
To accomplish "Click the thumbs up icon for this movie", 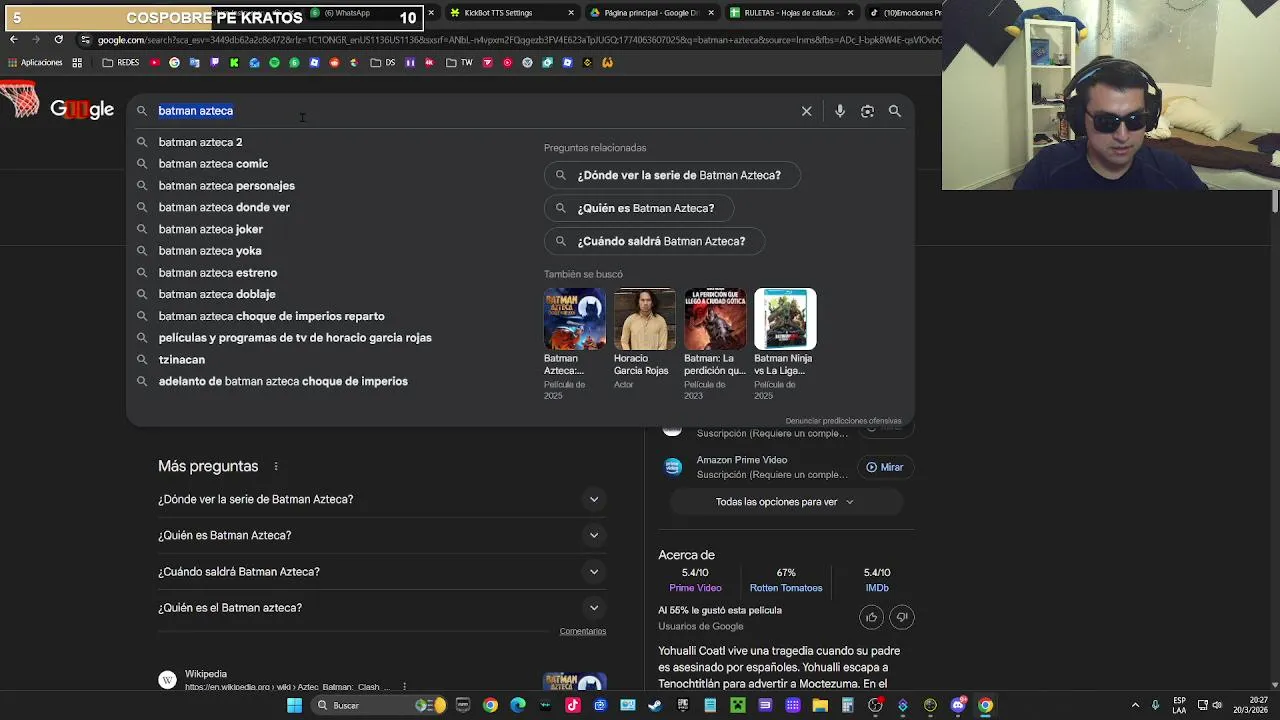I will point(871,617).
